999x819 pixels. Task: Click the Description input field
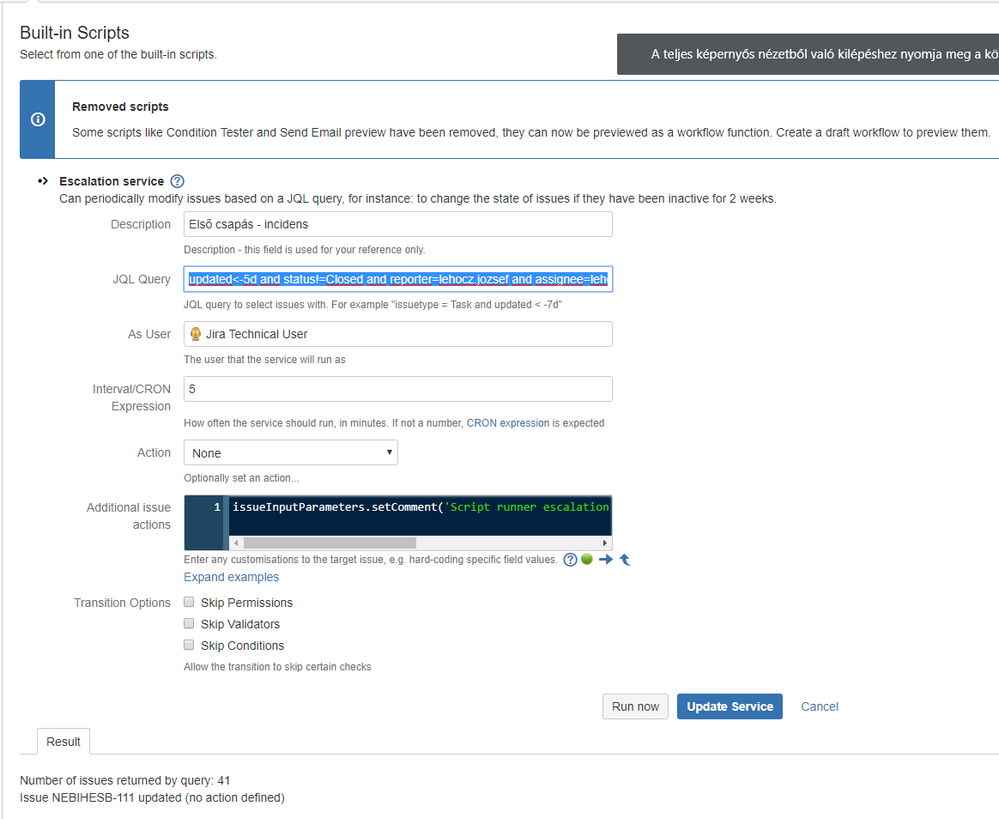click(398, 224)
